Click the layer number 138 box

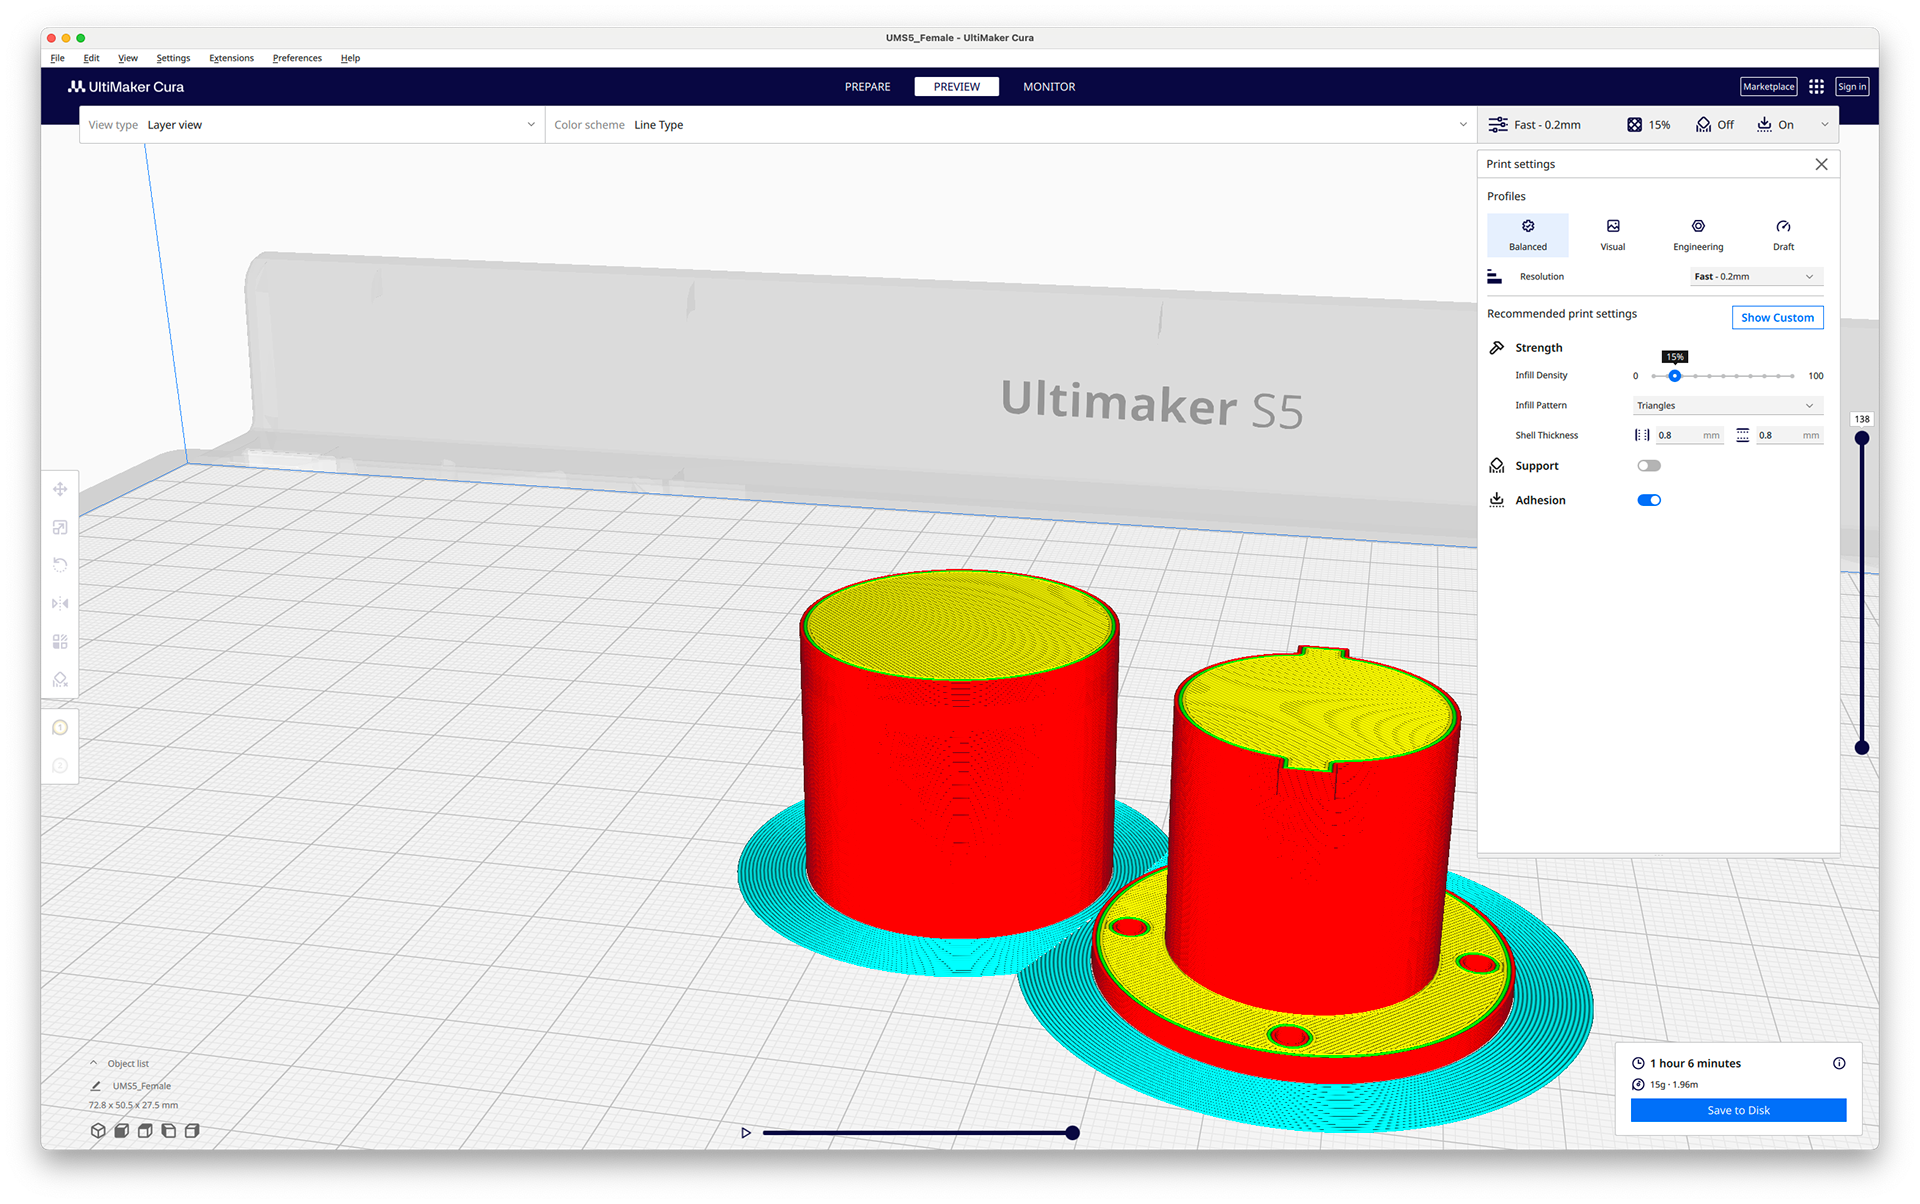pyautogui.click(x=1861, y=419)
